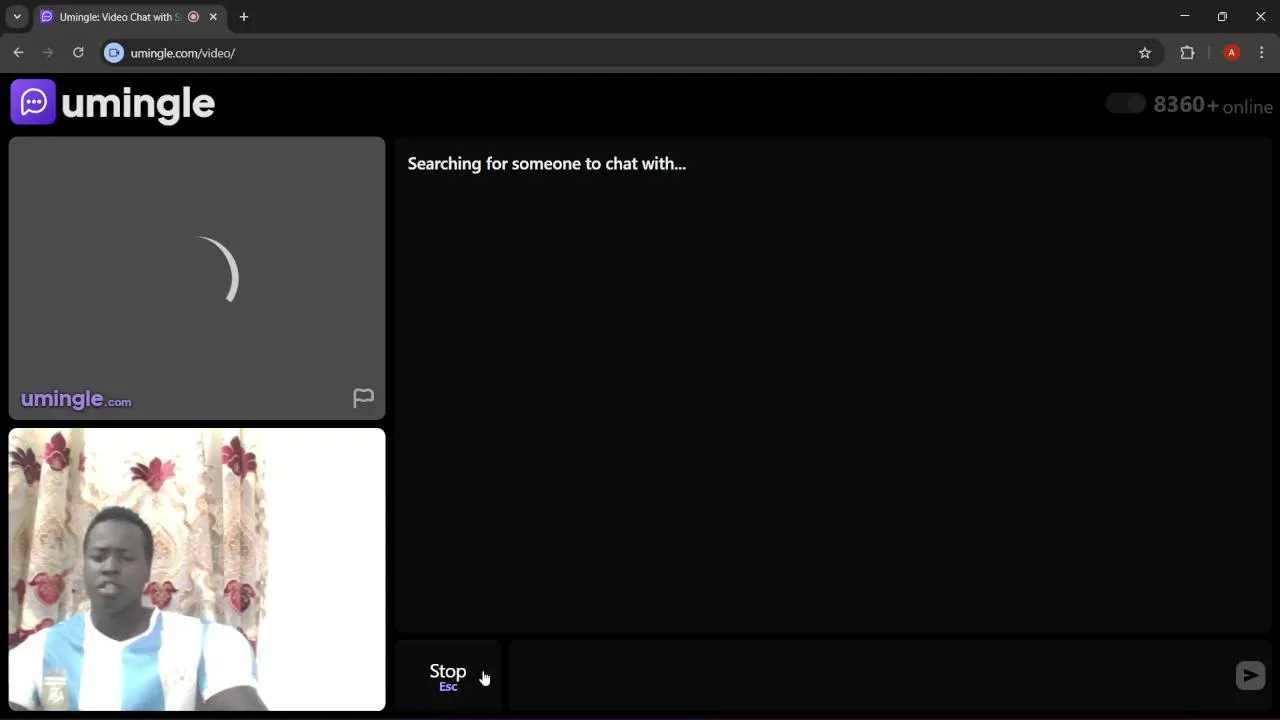Focus the chat message input field
Image resolution: width=1280 pixels, height=720 pixels.
[x=870, y=676]
